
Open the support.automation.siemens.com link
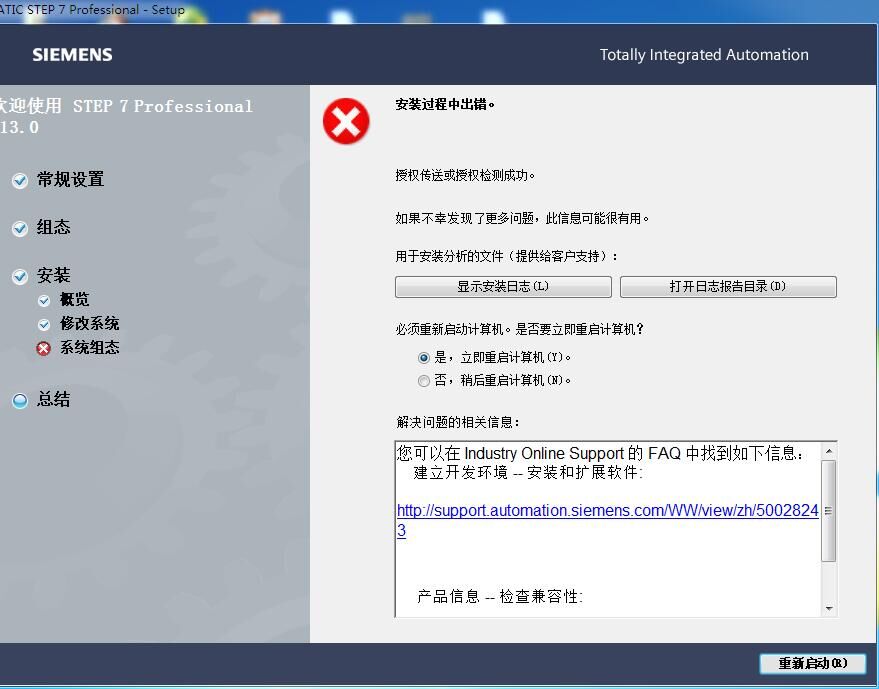[608, 520]
